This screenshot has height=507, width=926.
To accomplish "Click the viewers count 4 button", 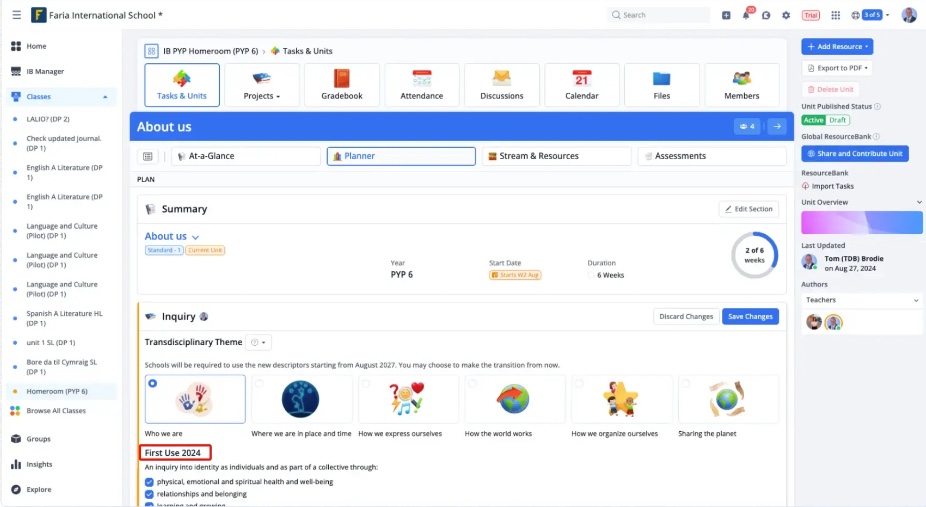I will (747, 126).
